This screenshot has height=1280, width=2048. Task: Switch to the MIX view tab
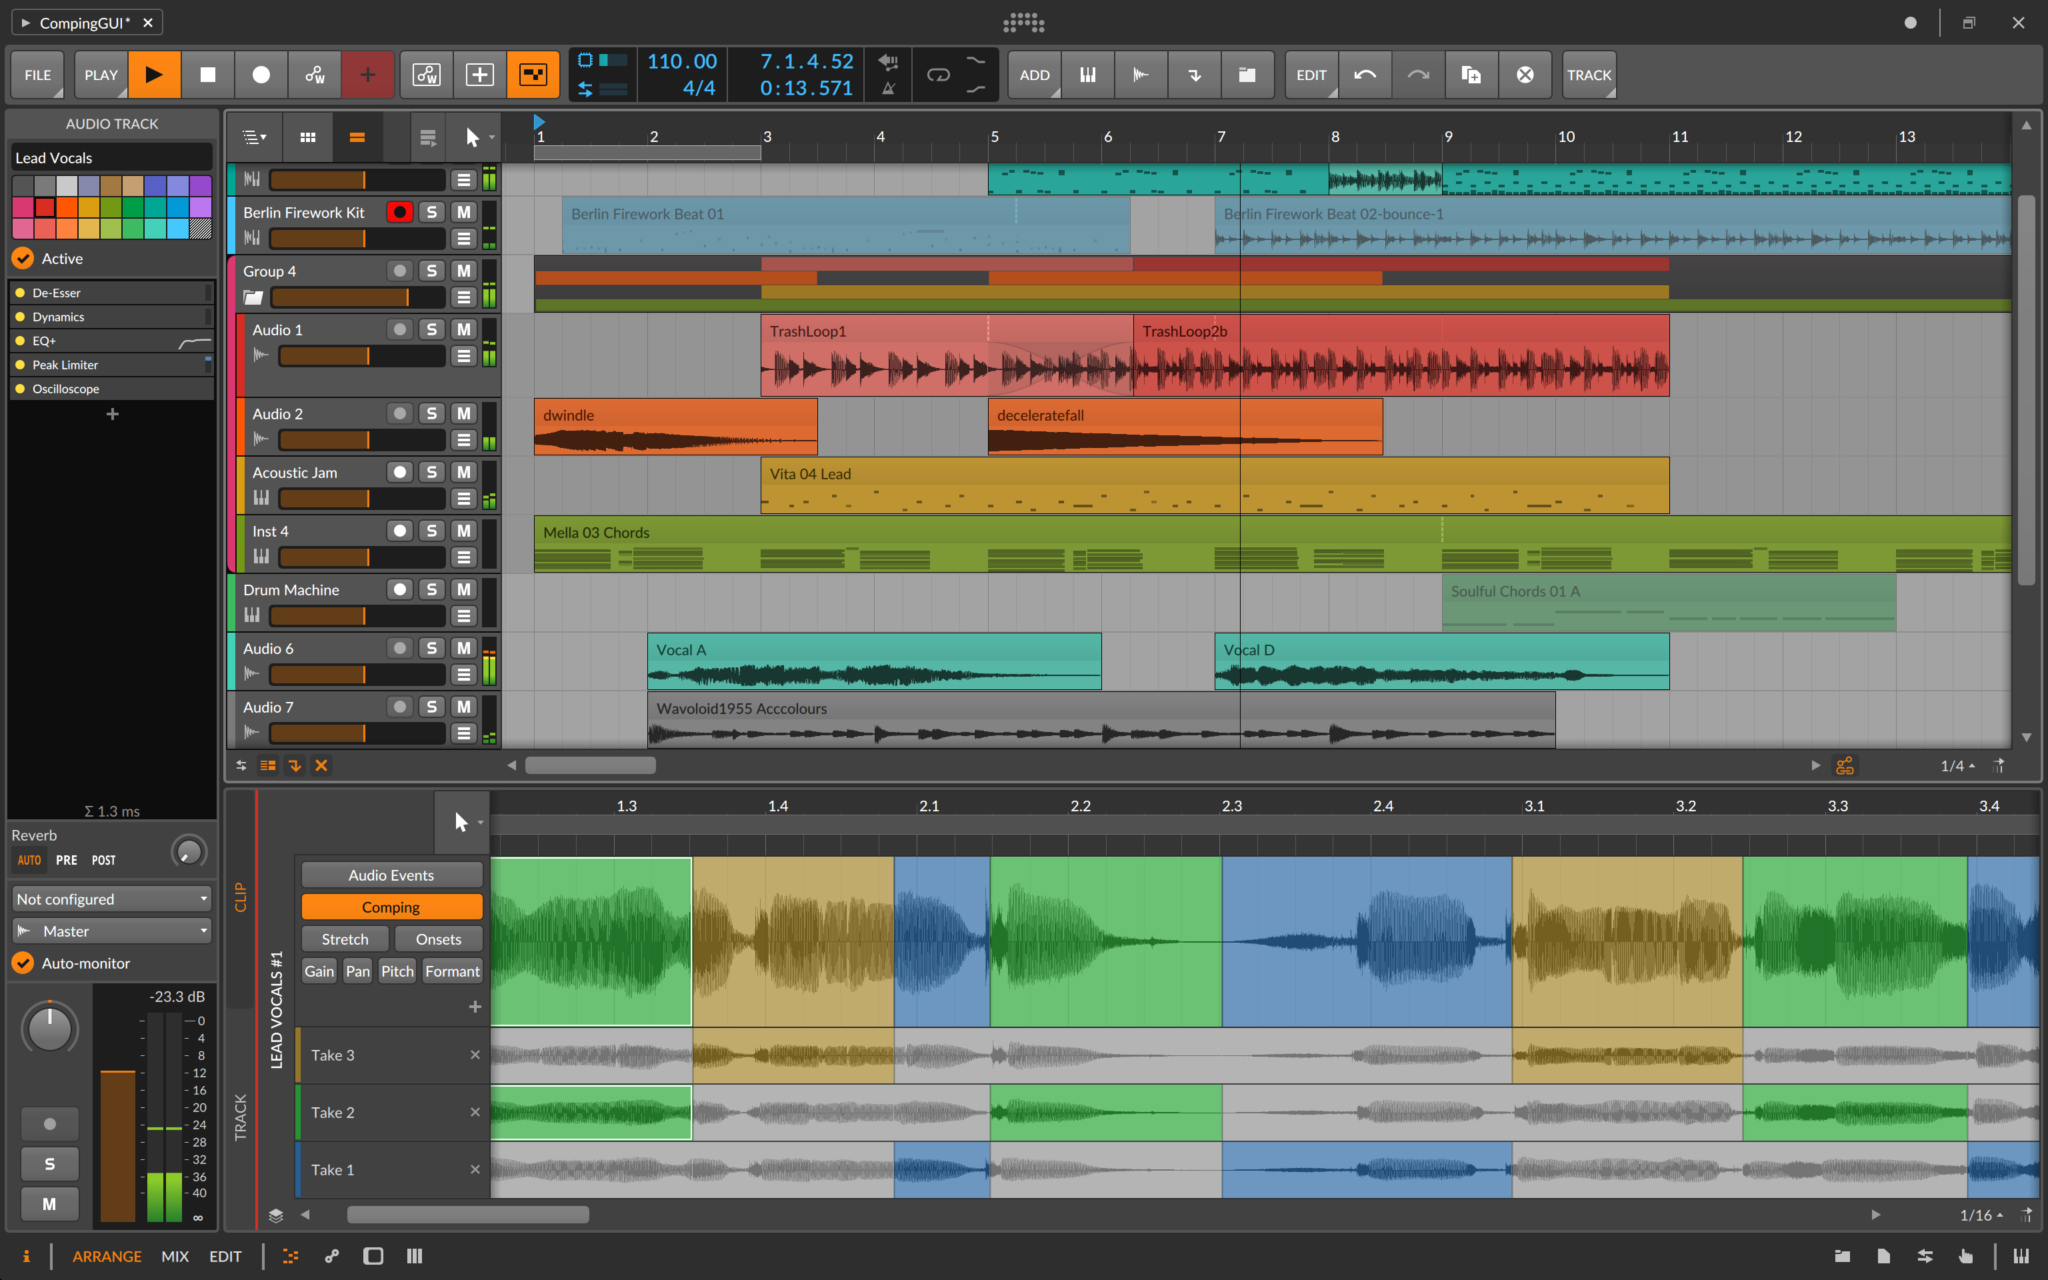click(175, 1256)
